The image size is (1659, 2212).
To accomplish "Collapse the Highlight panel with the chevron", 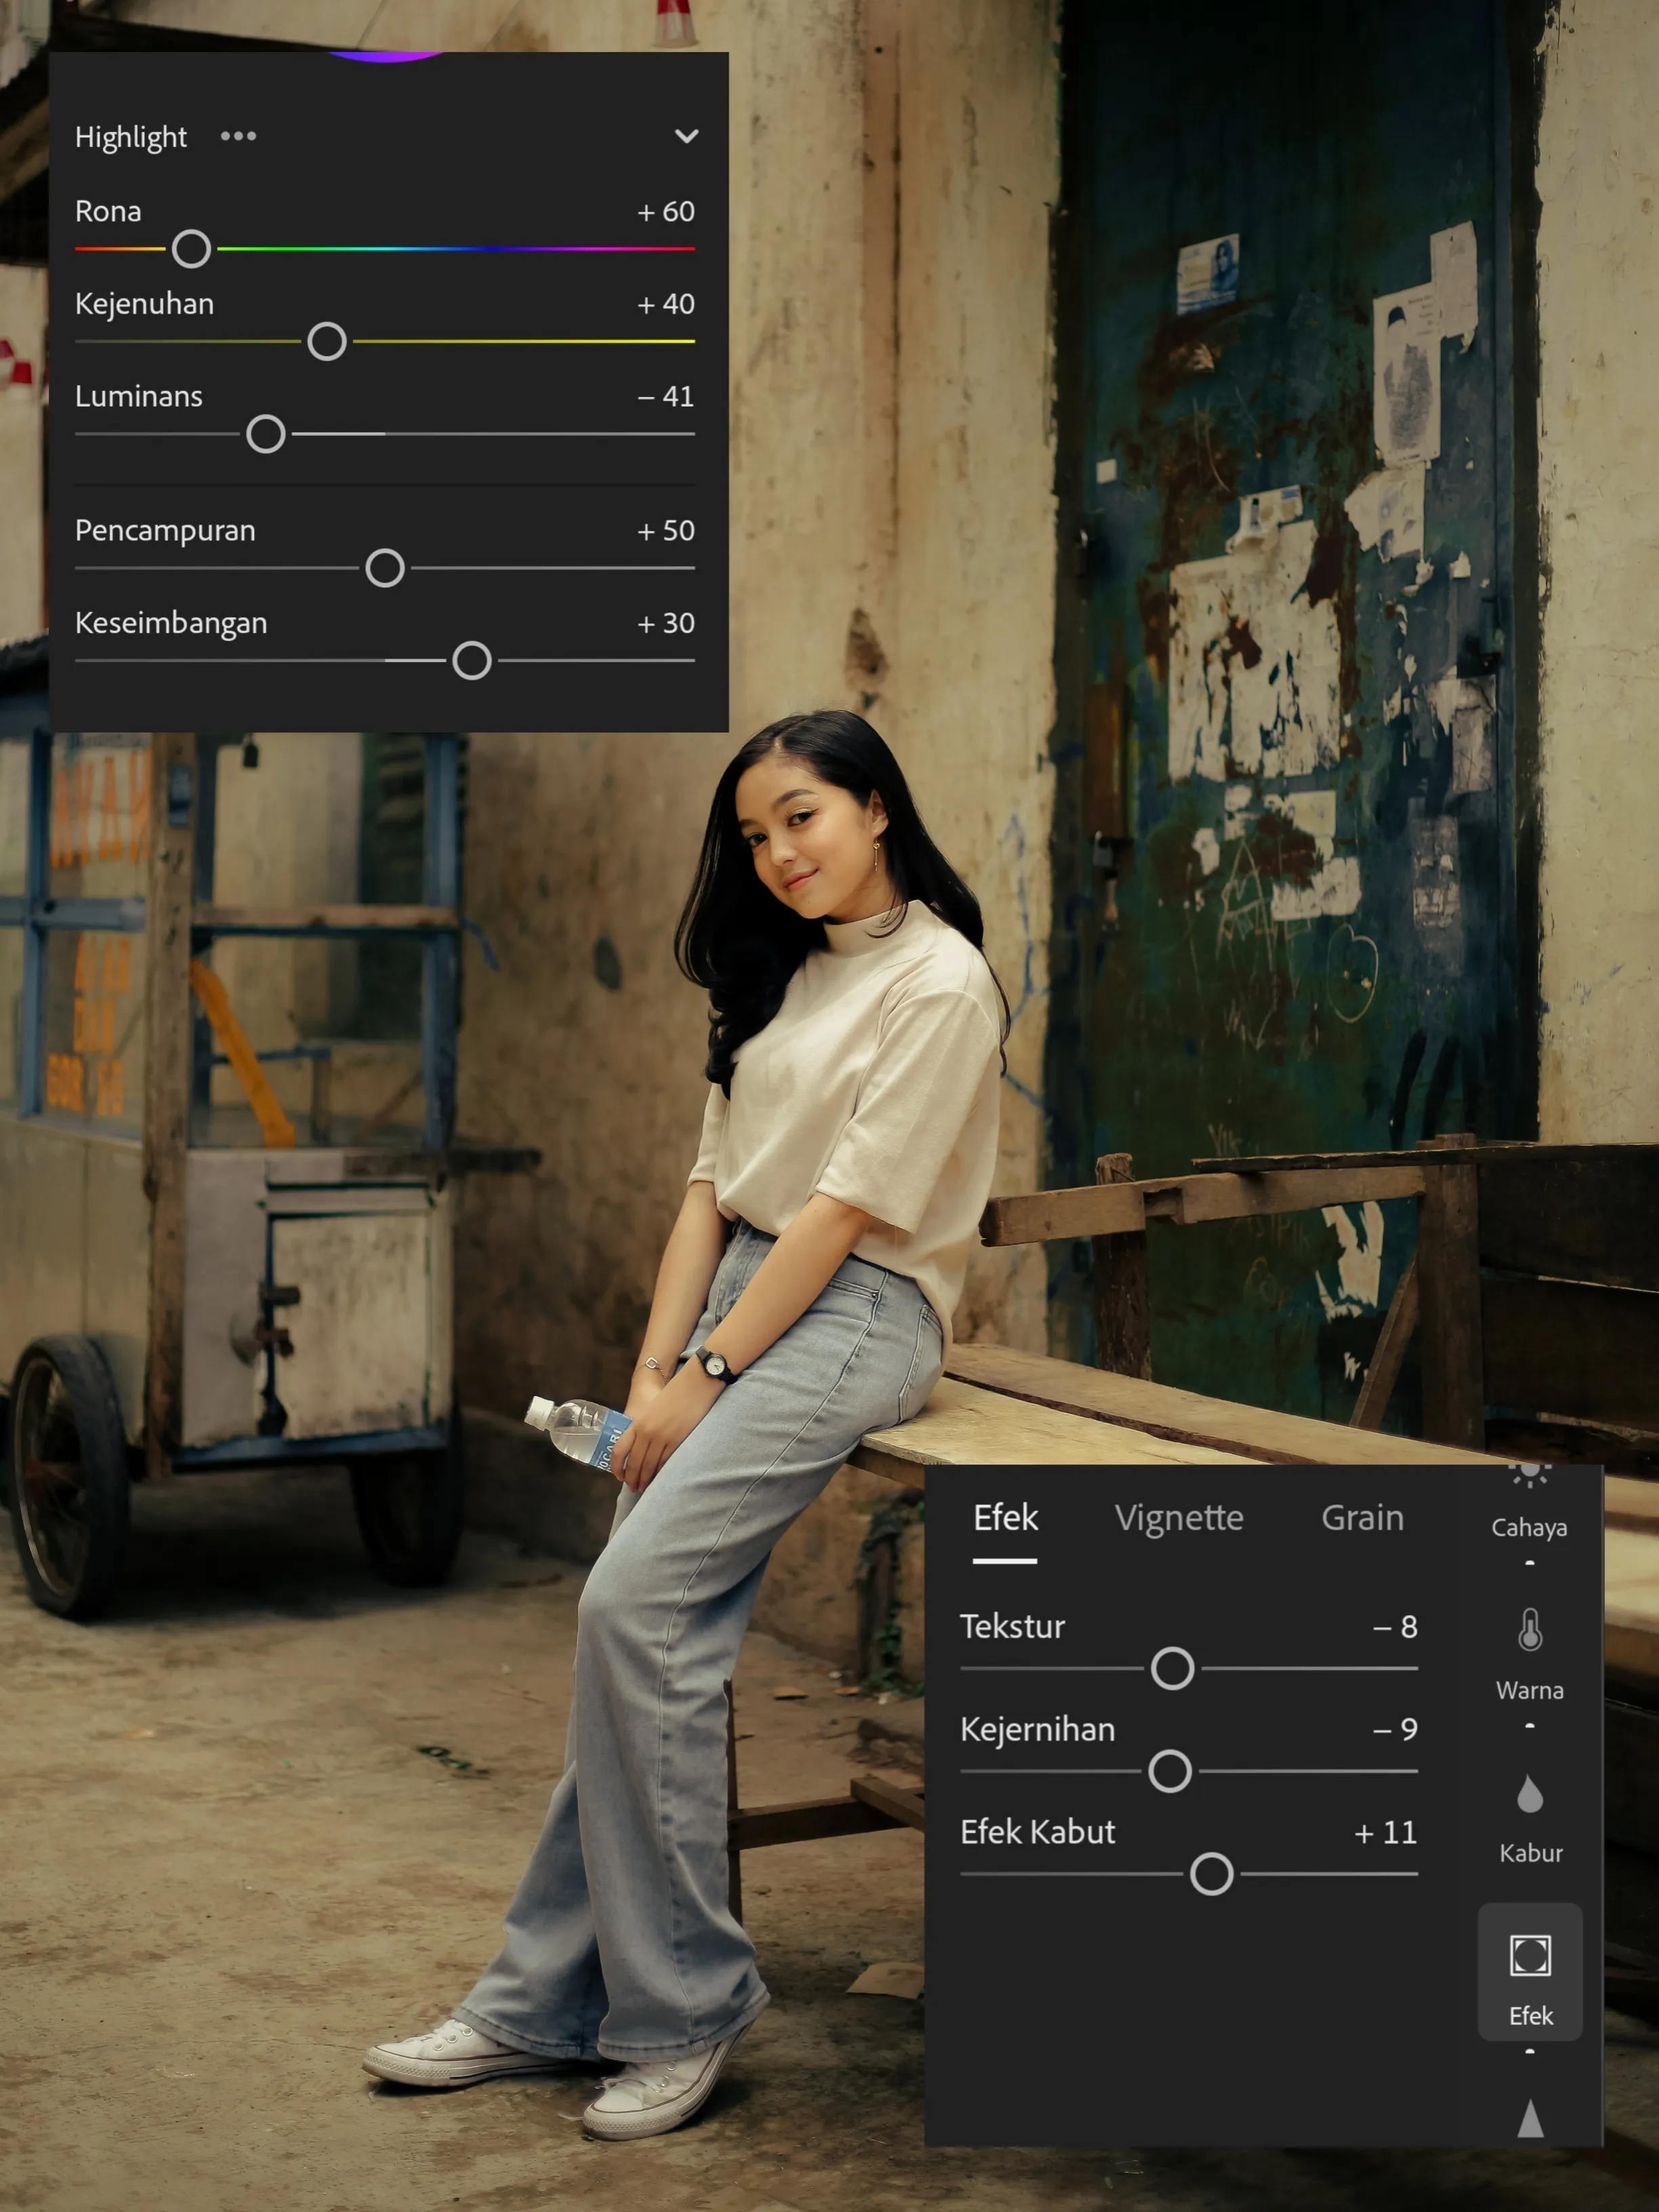I will click(x=687, y=137).
